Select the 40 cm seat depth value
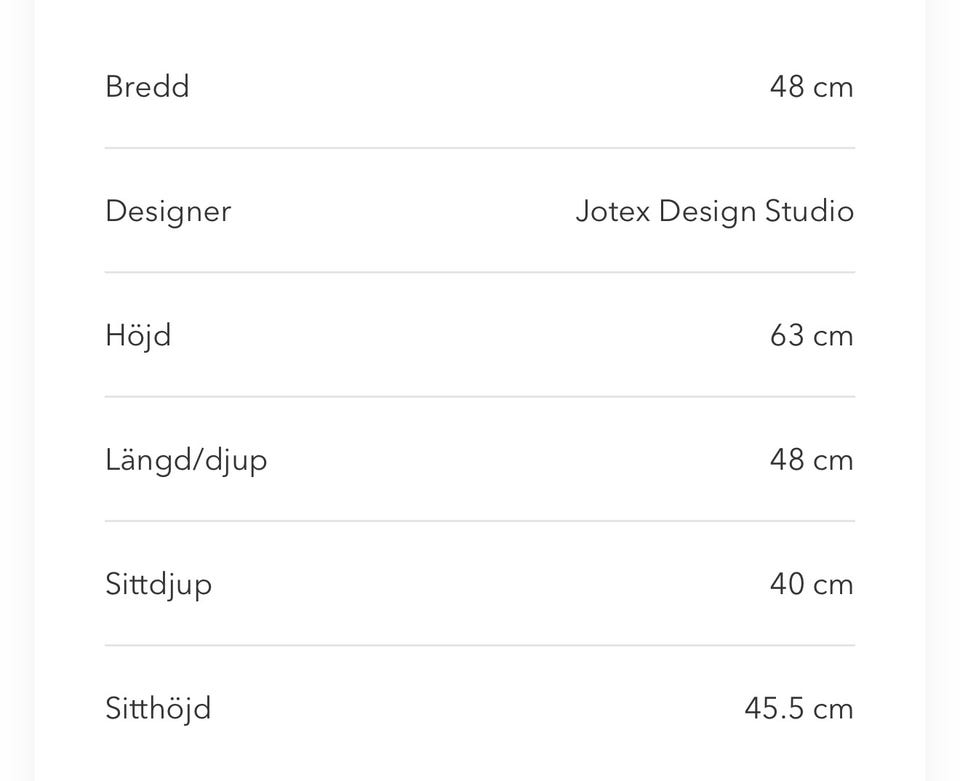960x781 pixels. (811, 584)
